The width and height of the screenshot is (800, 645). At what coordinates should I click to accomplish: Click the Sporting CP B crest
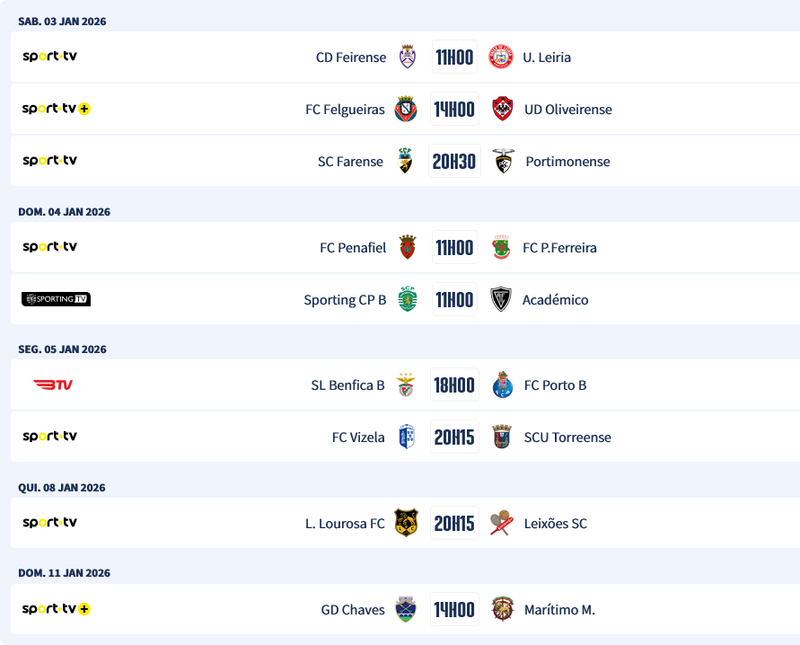pyautogui.click(x=407, y=299)
